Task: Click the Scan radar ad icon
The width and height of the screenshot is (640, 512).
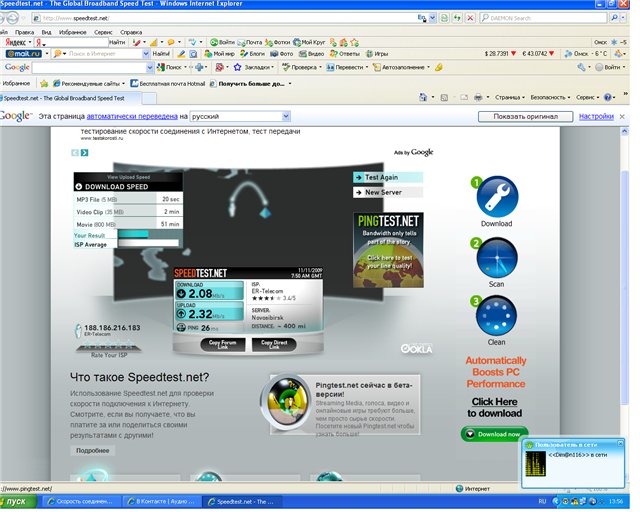Action: [497, 258]
